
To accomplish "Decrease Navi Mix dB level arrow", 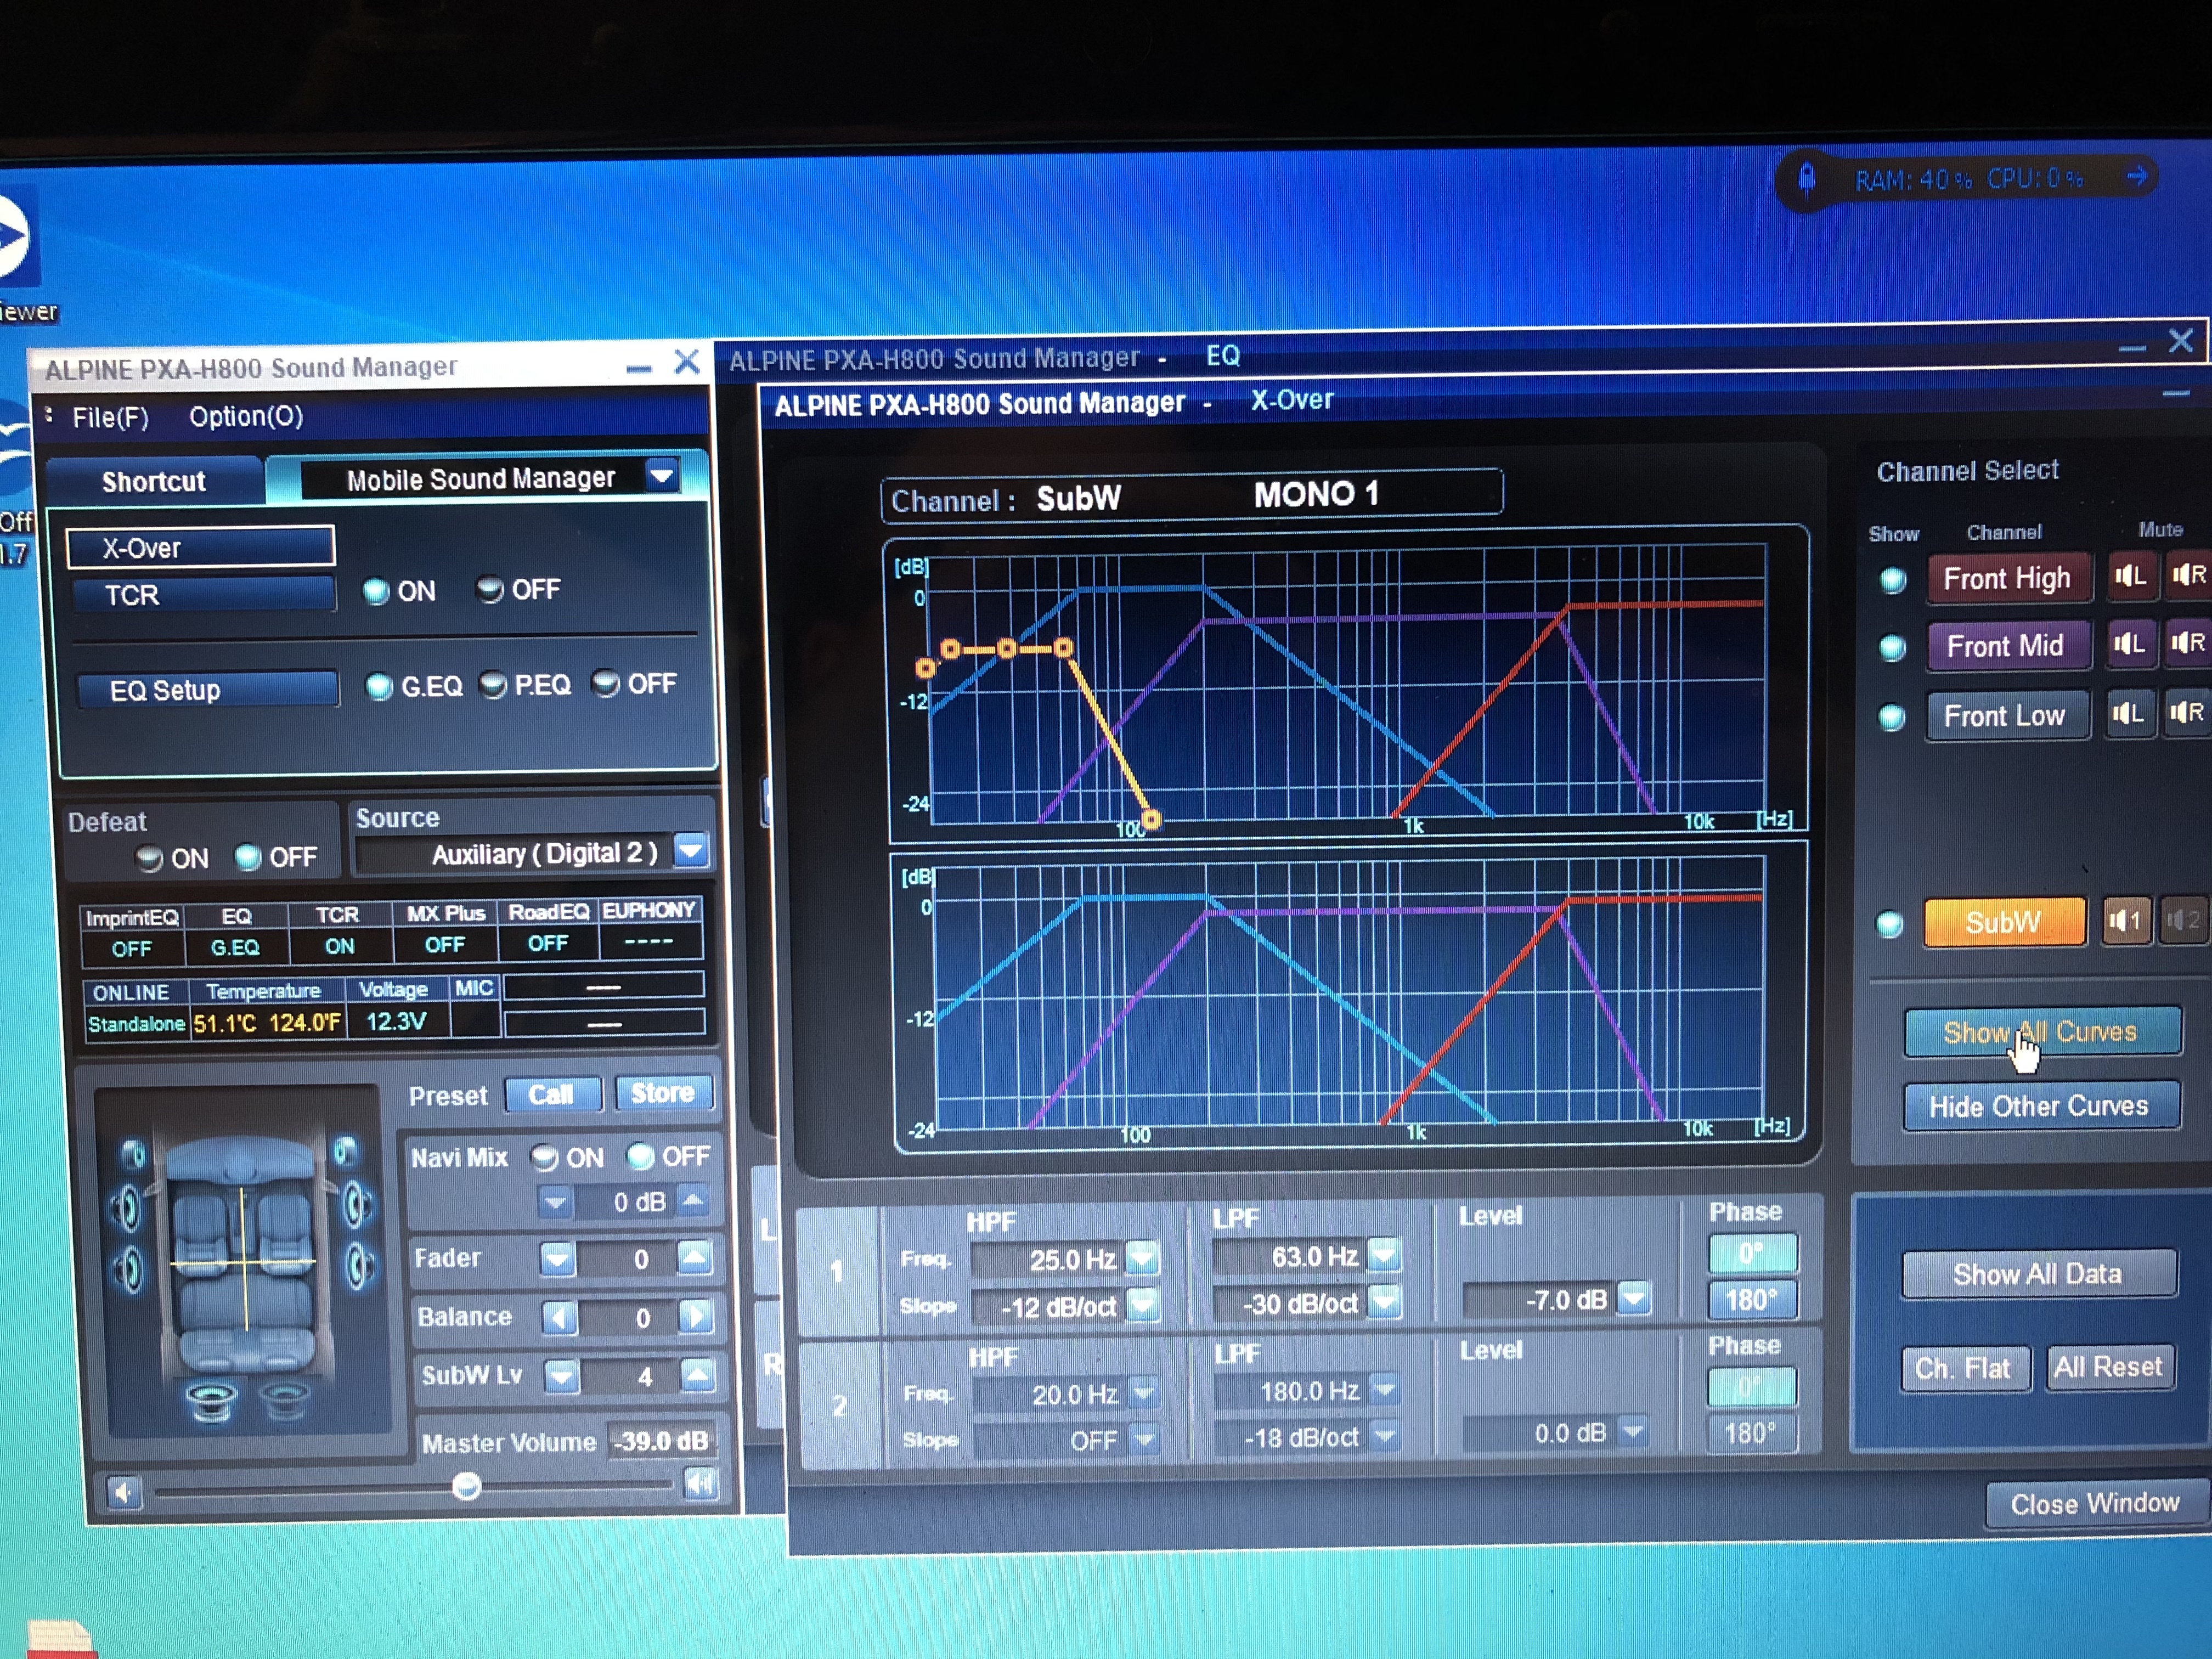I will pyautogui.click(x=555, y=1202).
